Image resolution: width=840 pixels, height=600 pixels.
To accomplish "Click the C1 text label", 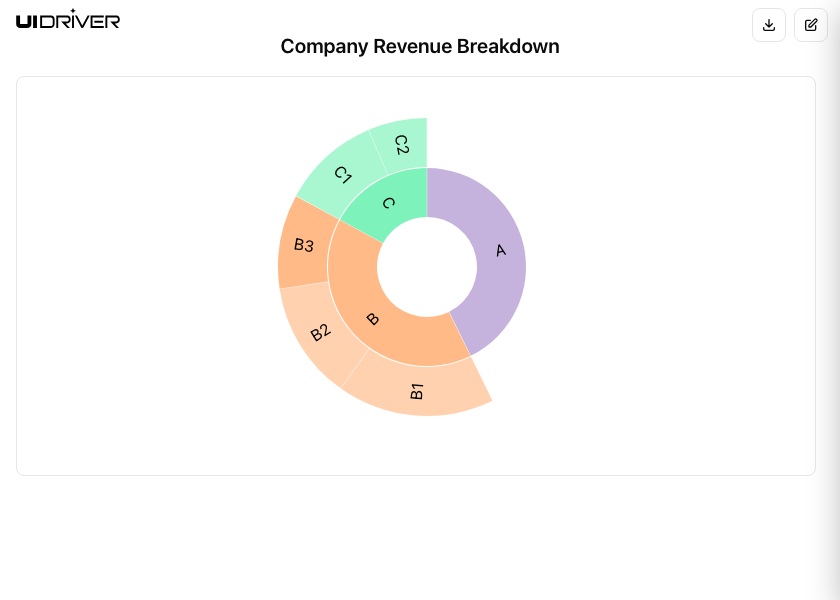I will tap(343, 175).
